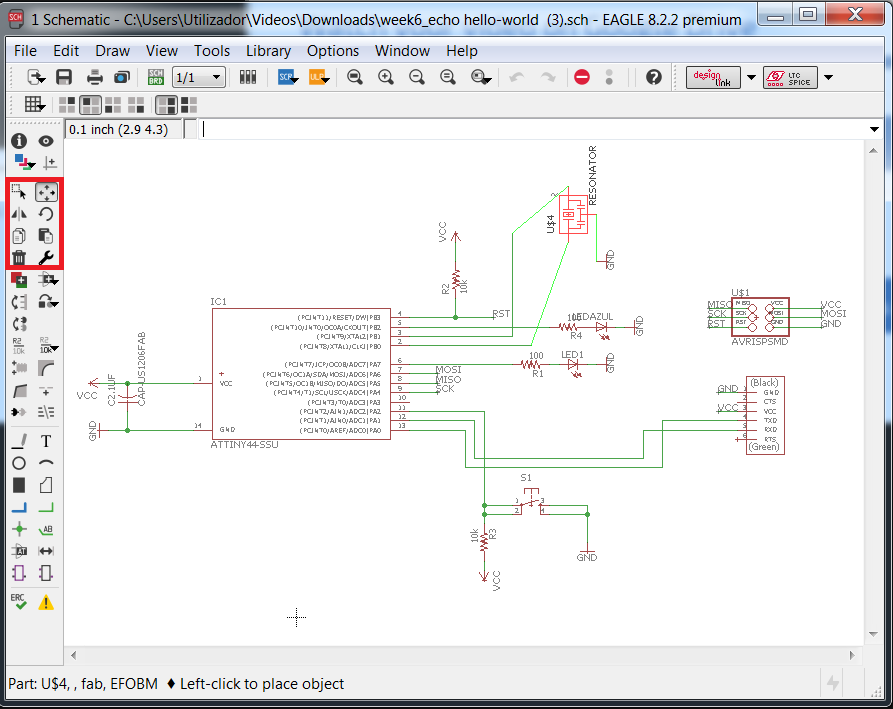The image size is (893, 709).
Task: Toggle the last layout icon in the row
Action: point(189,105)
